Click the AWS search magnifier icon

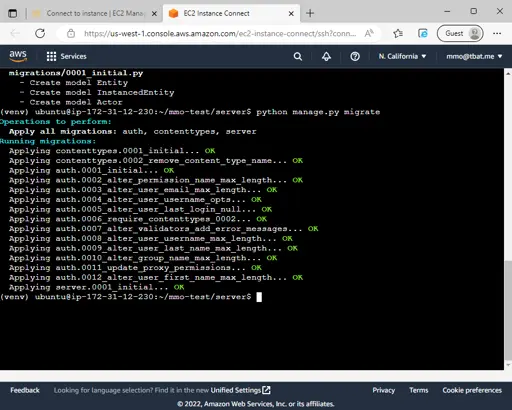(298, 56)
